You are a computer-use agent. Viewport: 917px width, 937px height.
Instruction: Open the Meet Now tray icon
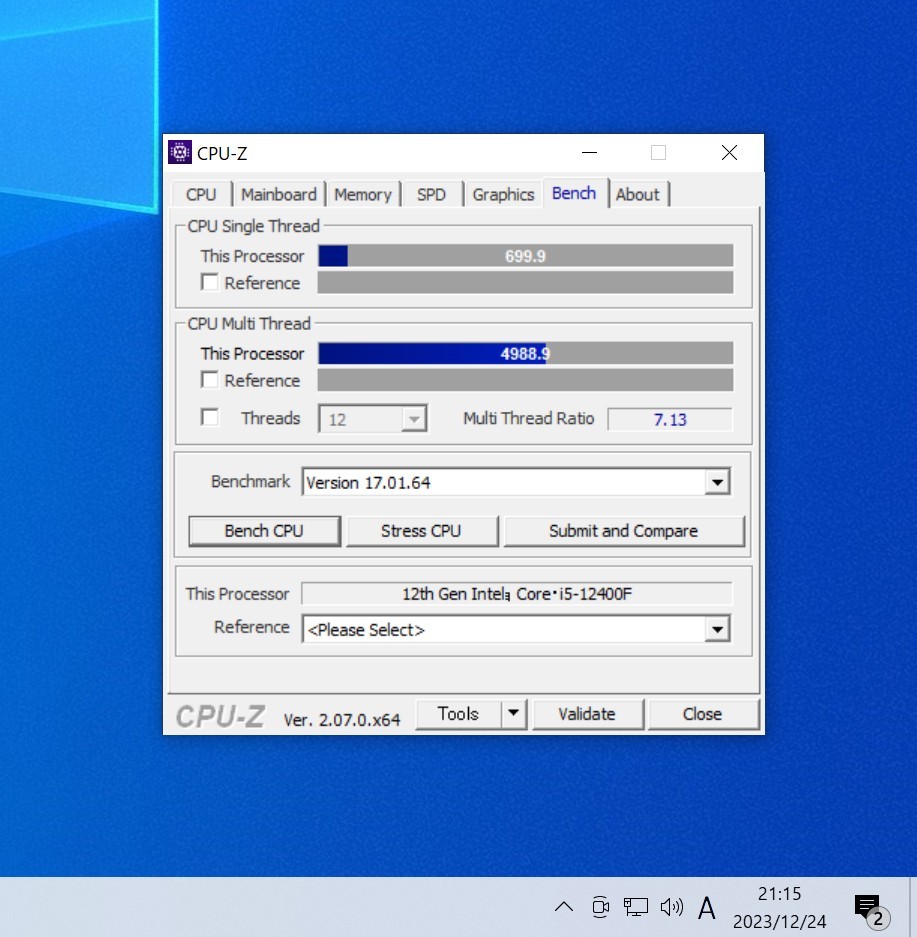600,907
